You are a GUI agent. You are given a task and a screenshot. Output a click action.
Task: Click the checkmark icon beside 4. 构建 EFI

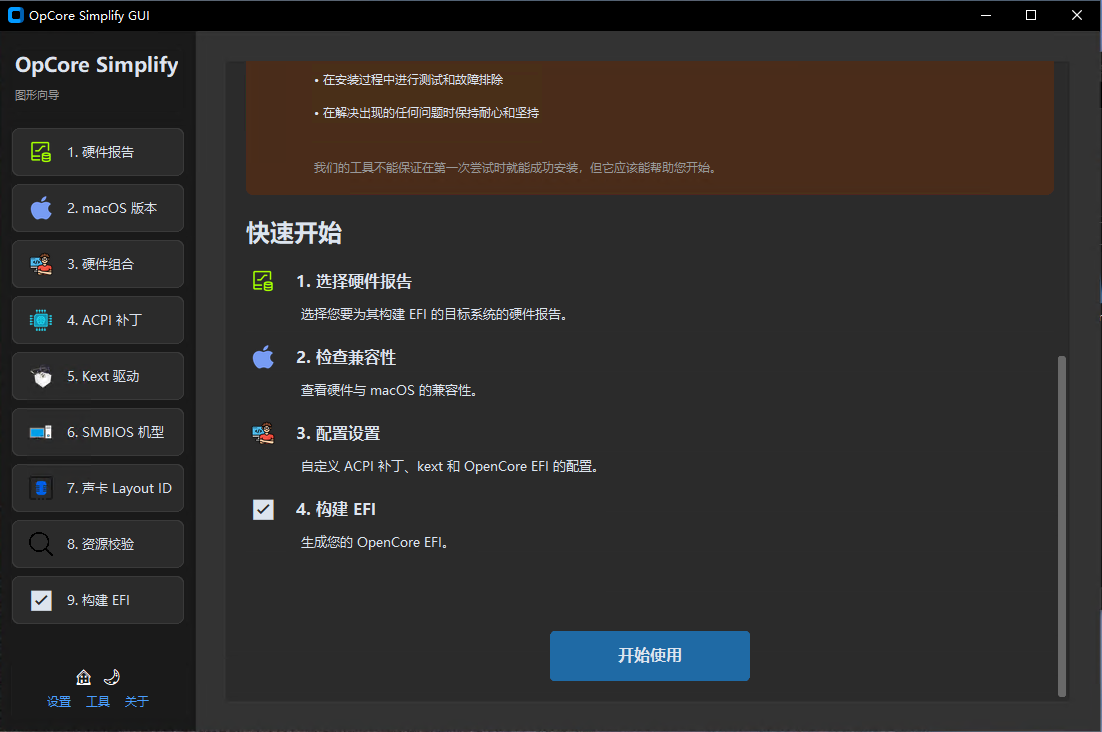click(x=263, y=509)
